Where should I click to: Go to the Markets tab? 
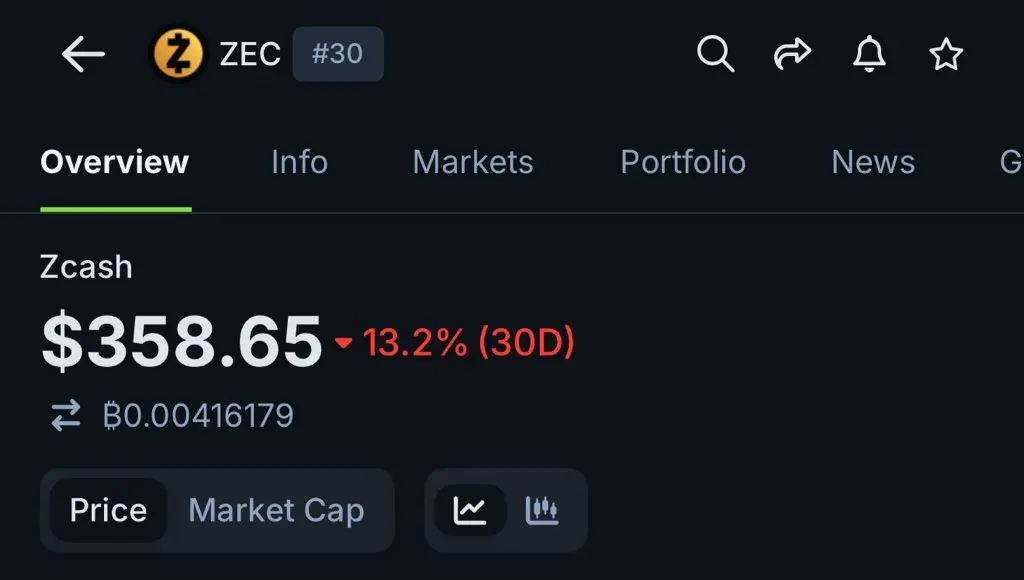pyautogui.click(x=473, y=162)
